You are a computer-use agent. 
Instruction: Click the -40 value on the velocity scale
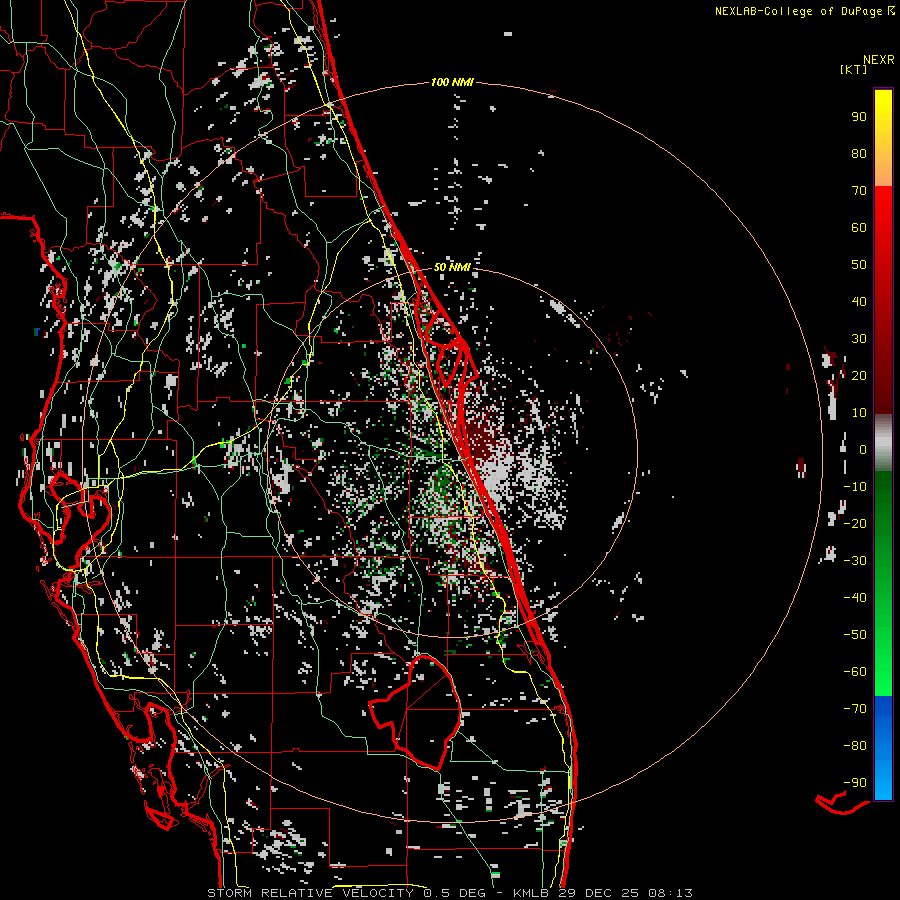coord(855,598)
